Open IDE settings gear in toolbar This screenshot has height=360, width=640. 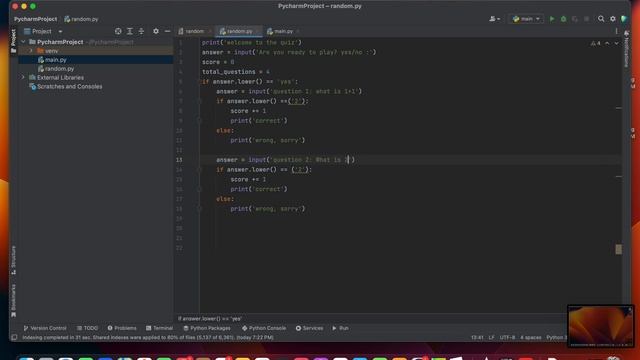613,19
